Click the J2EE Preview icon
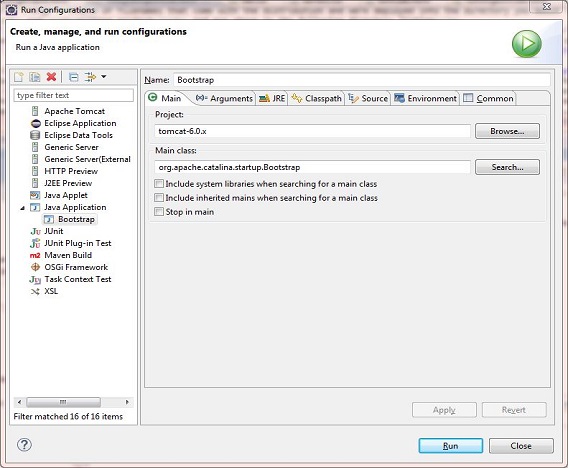Viewport: 568px width, 468px height. [35, 183]
